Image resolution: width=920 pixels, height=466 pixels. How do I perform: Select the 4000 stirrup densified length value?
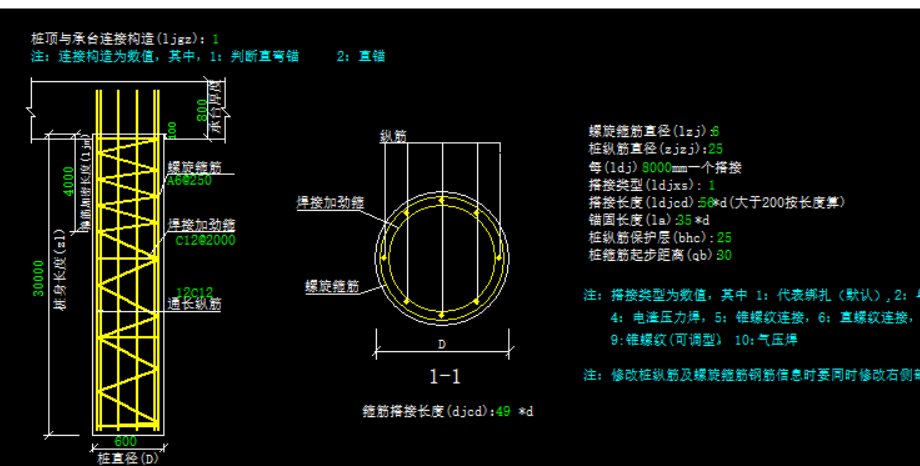pyautogui.click(x=69, y=181)
